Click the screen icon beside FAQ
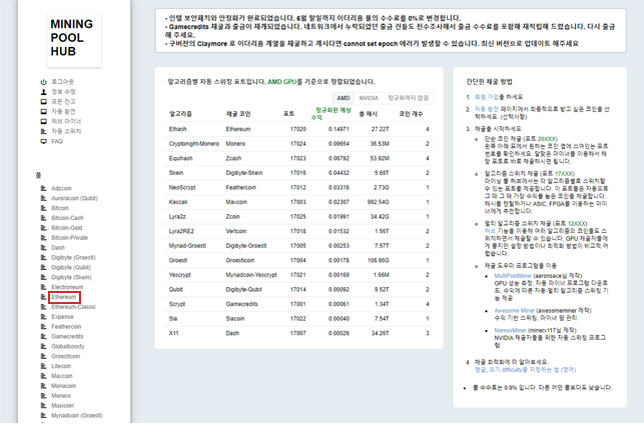 coord(44,141)
